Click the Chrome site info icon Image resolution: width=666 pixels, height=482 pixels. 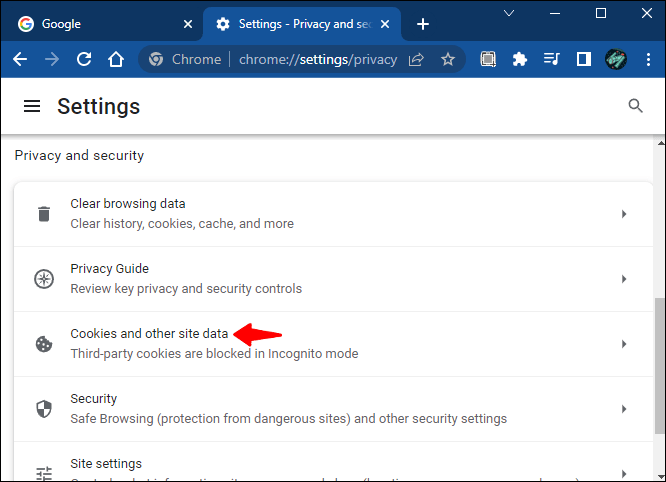click(x=156, y=59)
